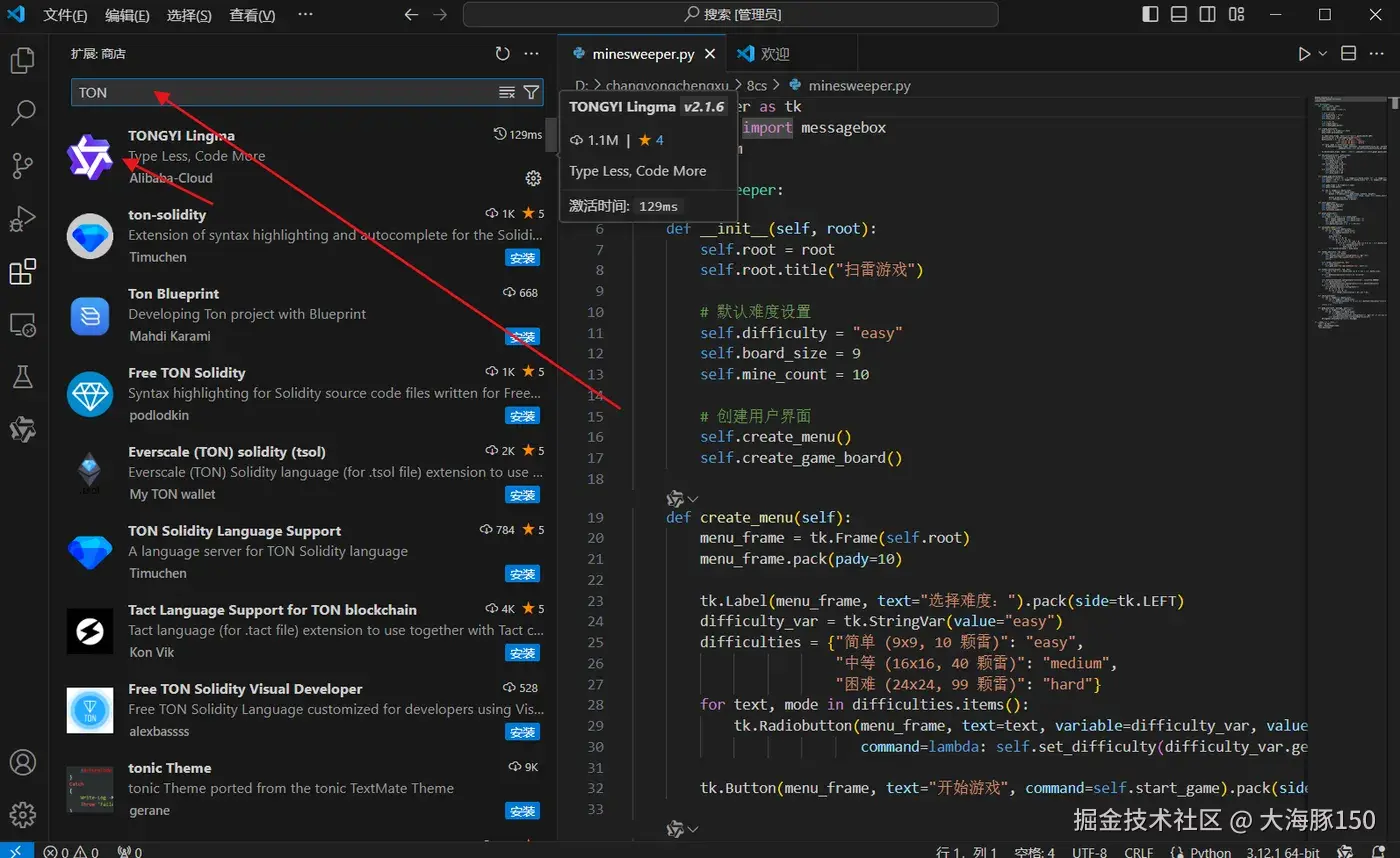Open the Manage gear in activity bar
Viewport: 1400px width, 858px height.
click(x=22, y=813)
